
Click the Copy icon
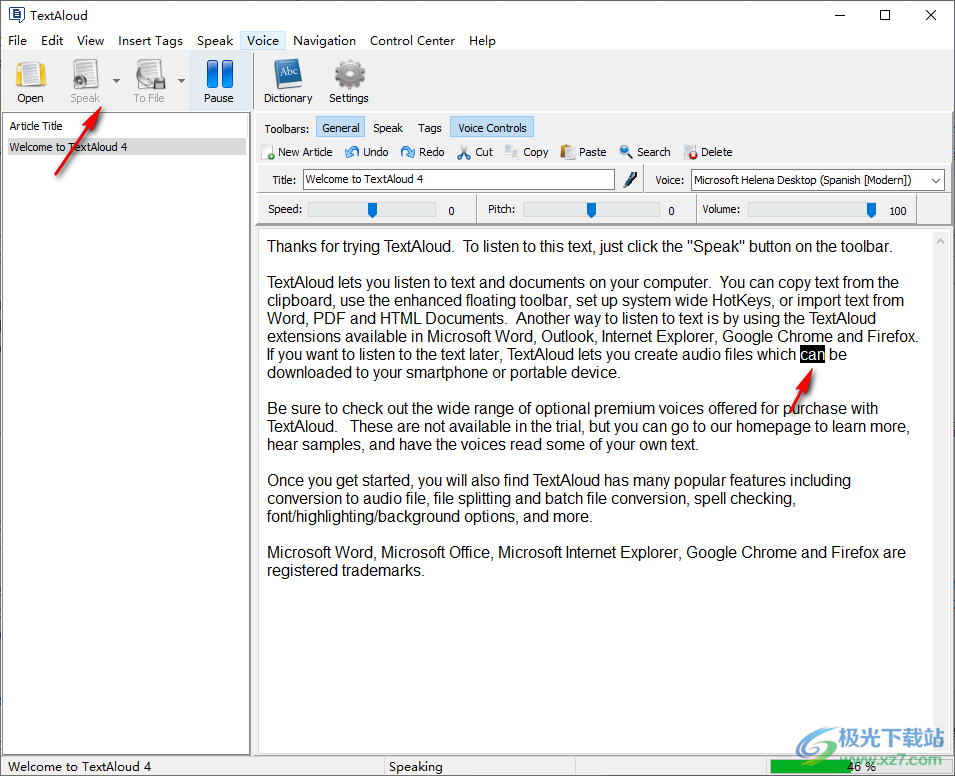512,152
